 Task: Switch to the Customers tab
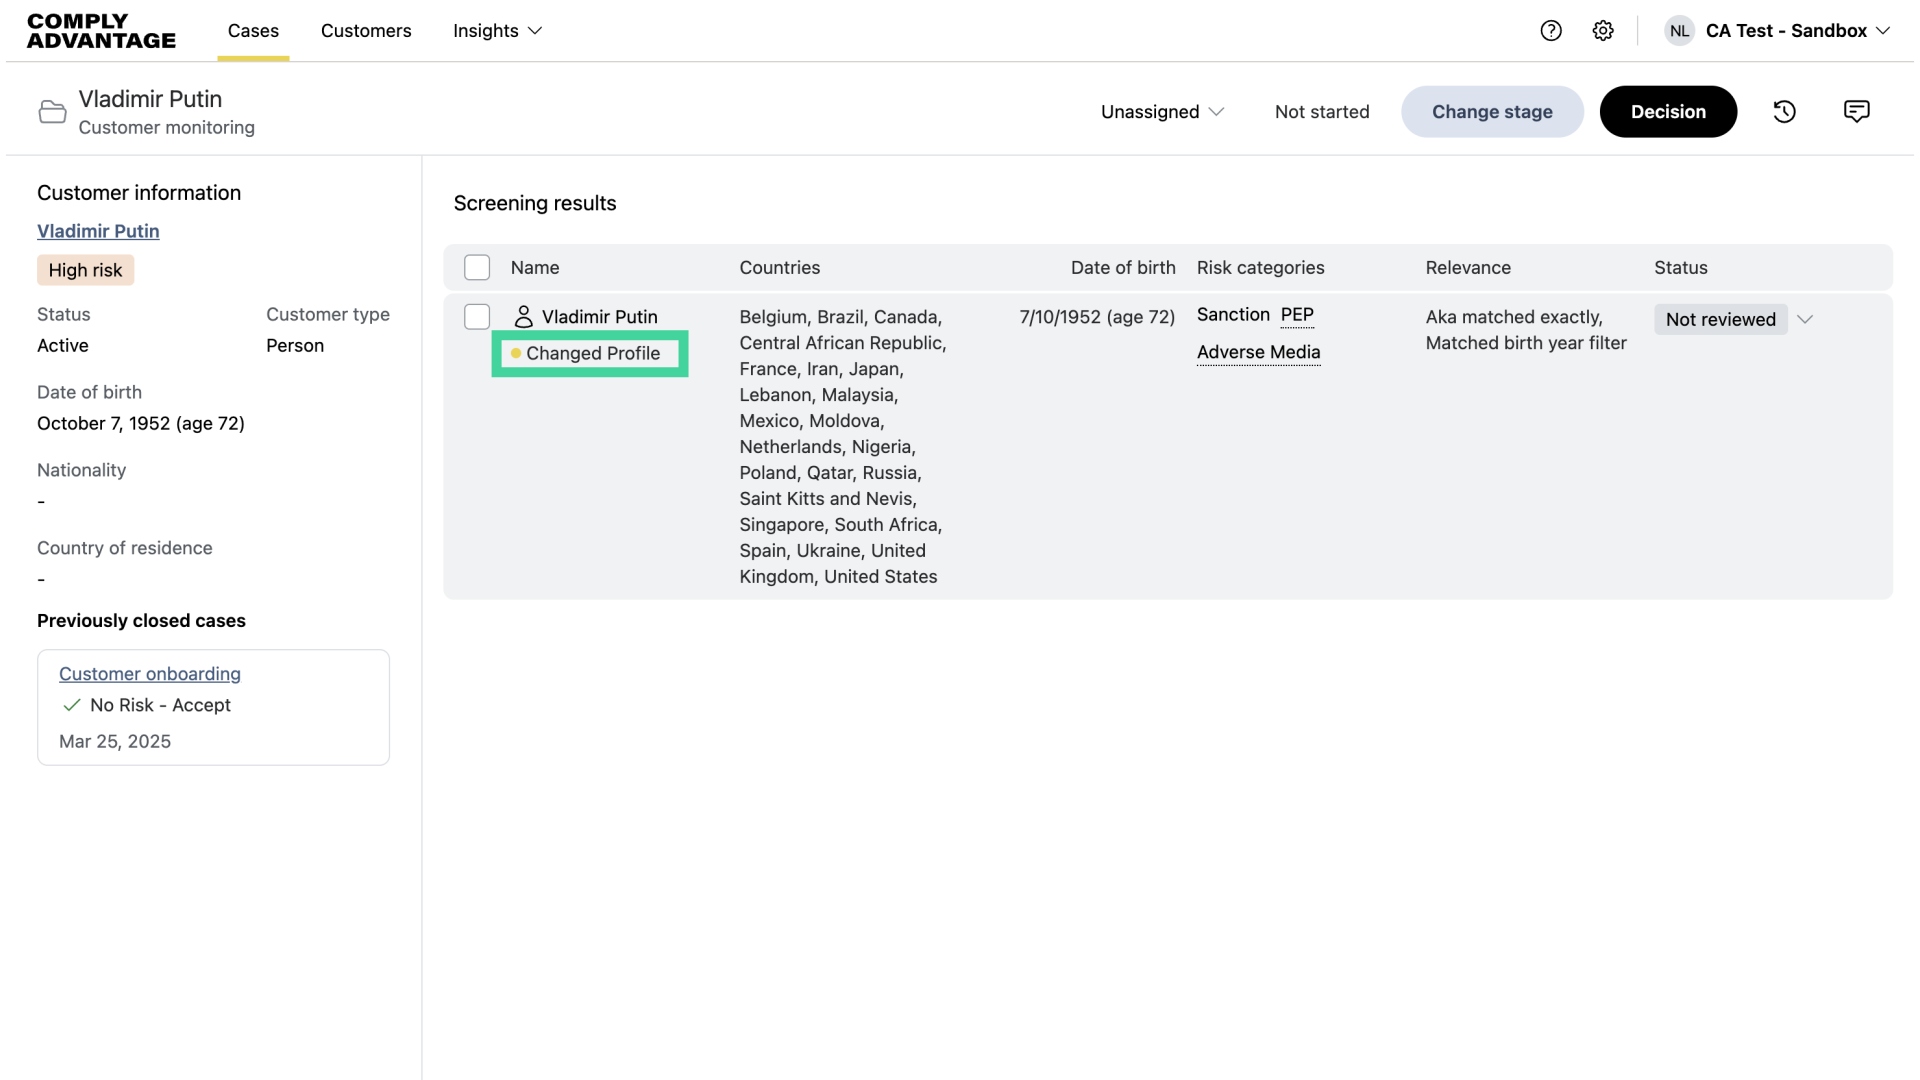(366, 31)
